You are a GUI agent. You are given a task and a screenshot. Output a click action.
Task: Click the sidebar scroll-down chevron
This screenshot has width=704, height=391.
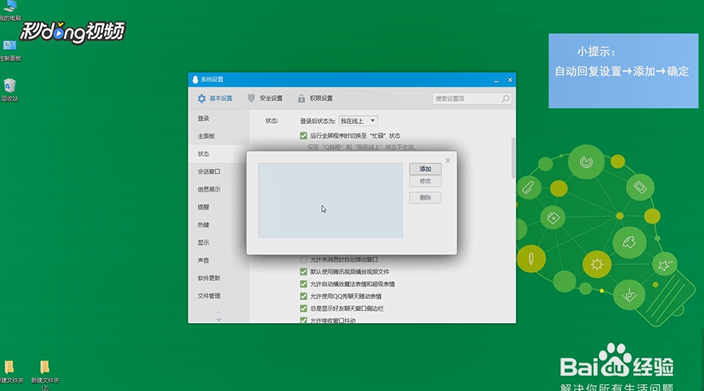coord(219,319)
